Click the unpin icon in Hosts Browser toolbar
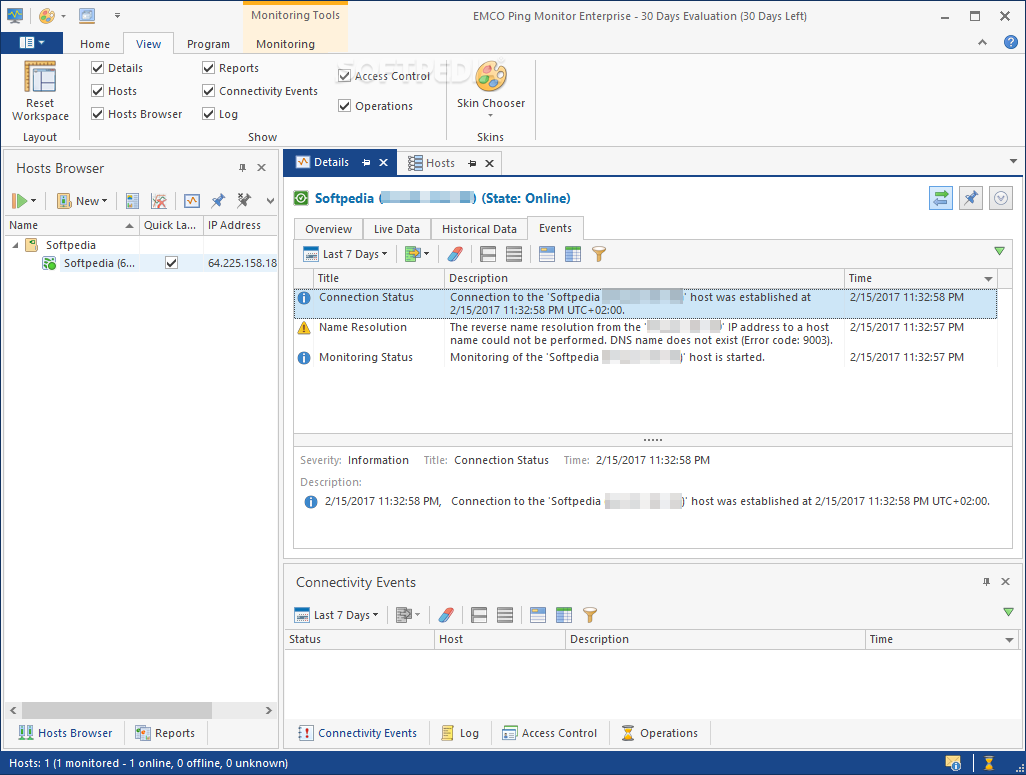 click(244, 201)
